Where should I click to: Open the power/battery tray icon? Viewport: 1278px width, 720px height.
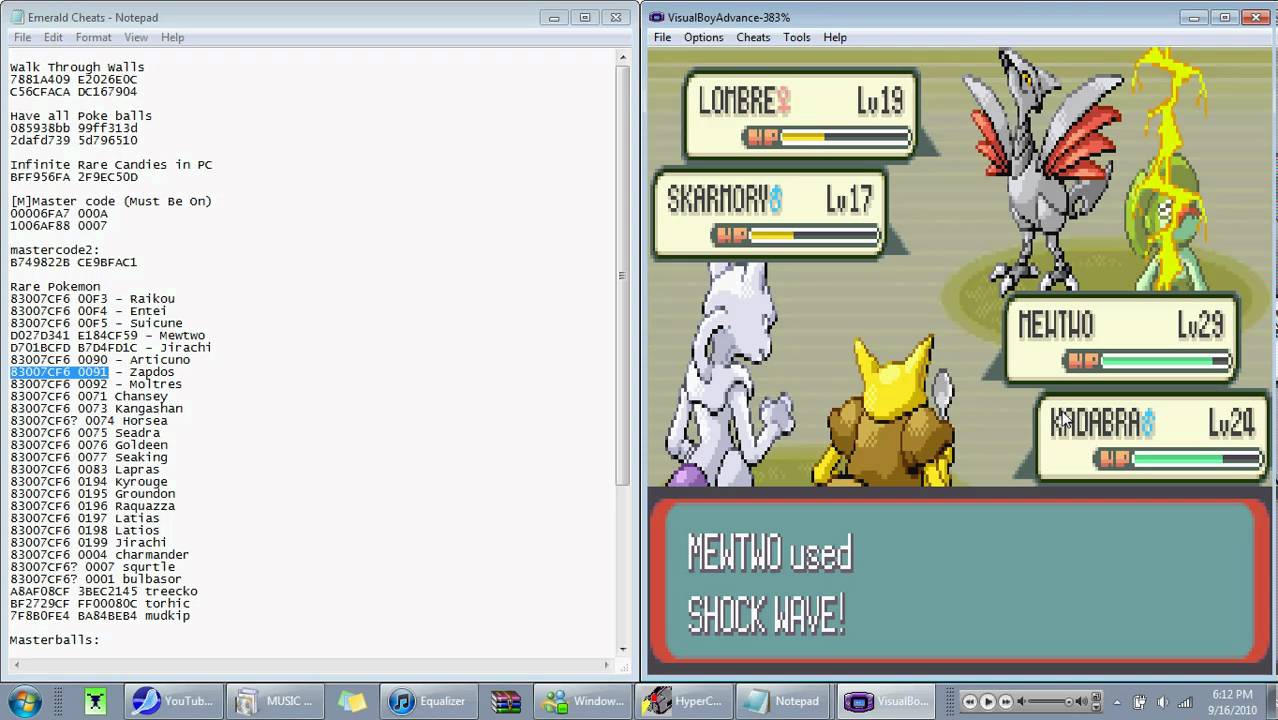1140,702
